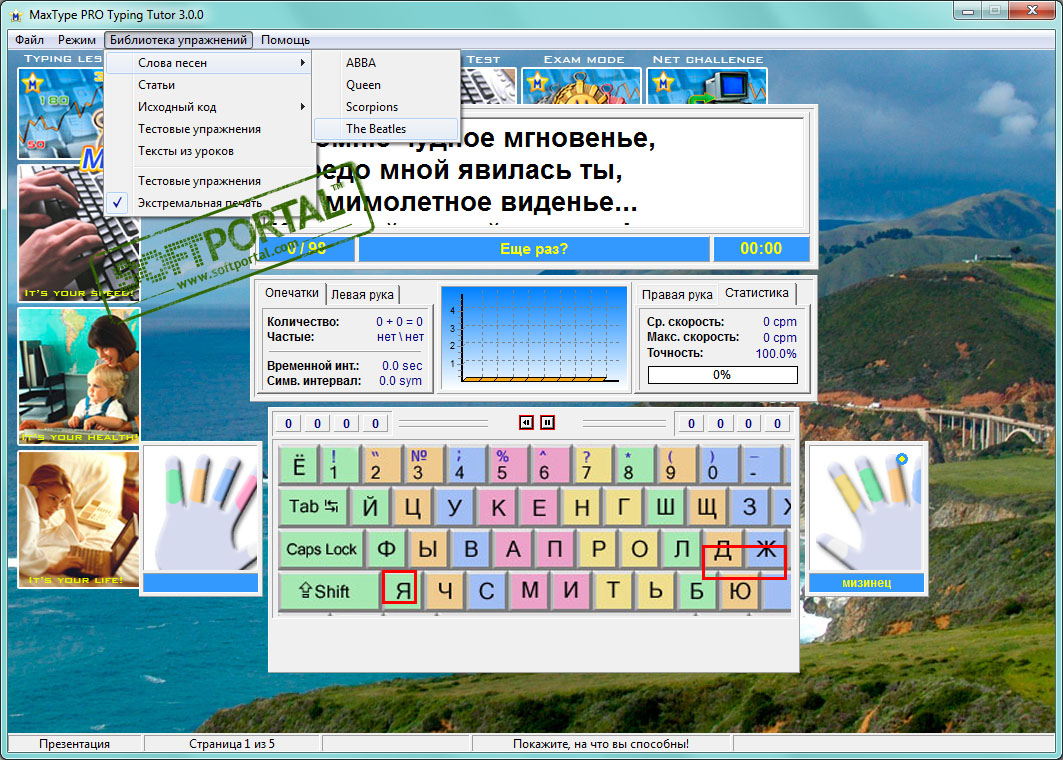Close the MaxType PRO window
Image resolution: width=1063 pixels, height=760 pixels.
pos(1032,10)
